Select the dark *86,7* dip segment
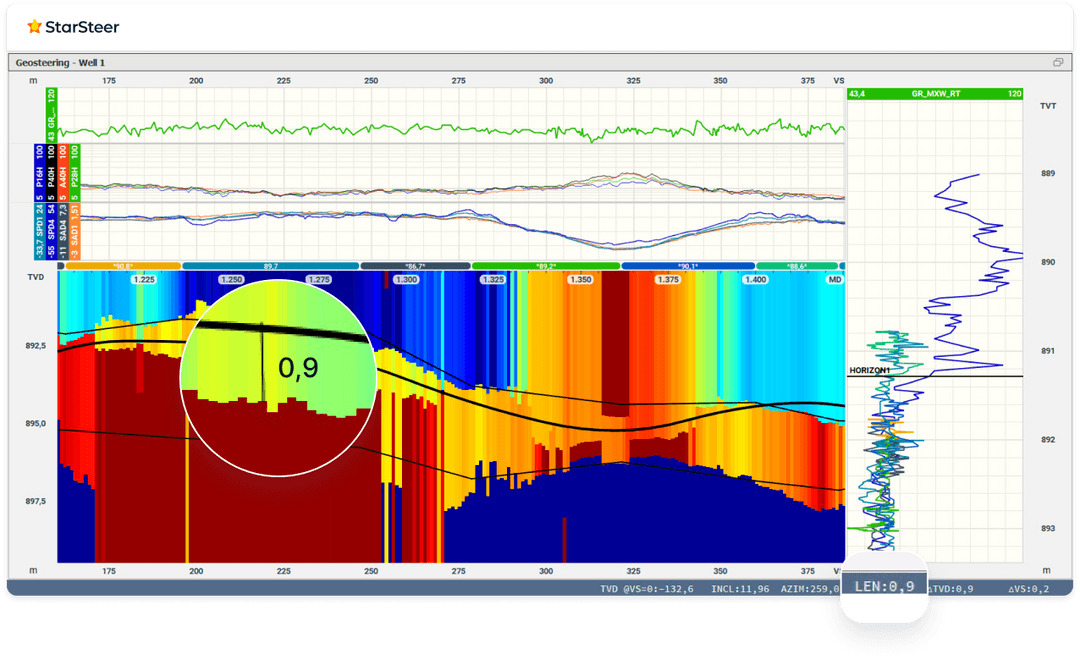1080x664 pixels. pyautogui.click(x=415, y=266)
